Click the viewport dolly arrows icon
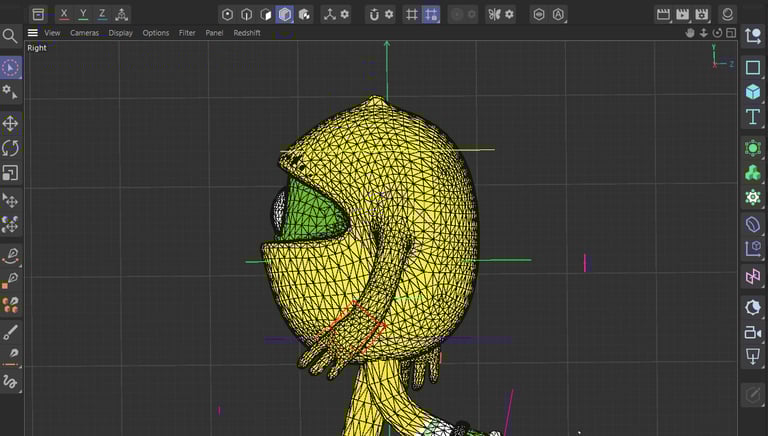Viewport: 768px width, 436px height. (x=703, y=33)
